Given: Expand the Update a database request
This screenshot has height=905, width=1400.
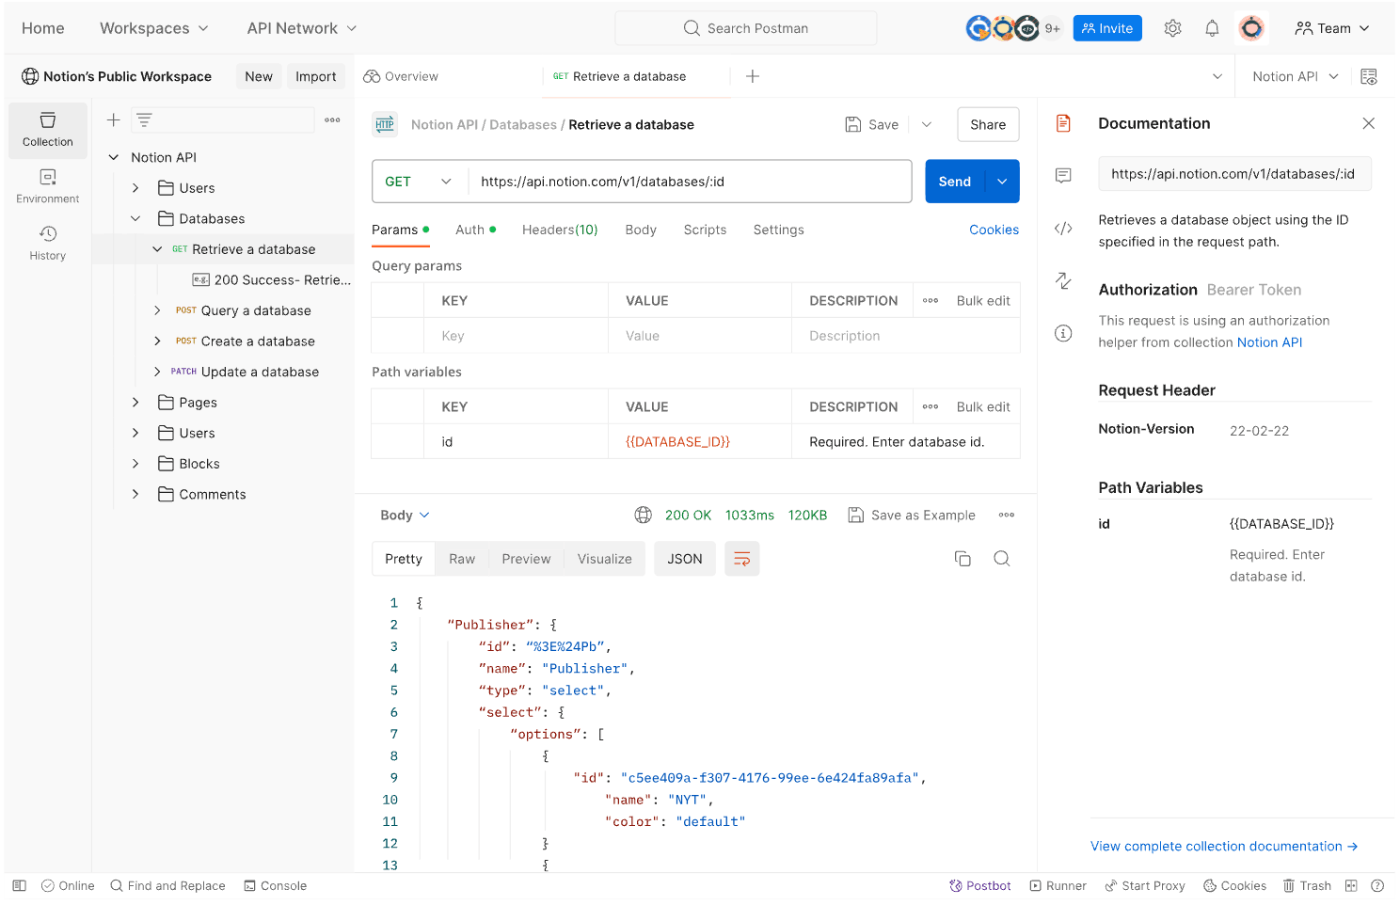Looking at the screenshot, I should pyautogui.click(x=157, y=372).
